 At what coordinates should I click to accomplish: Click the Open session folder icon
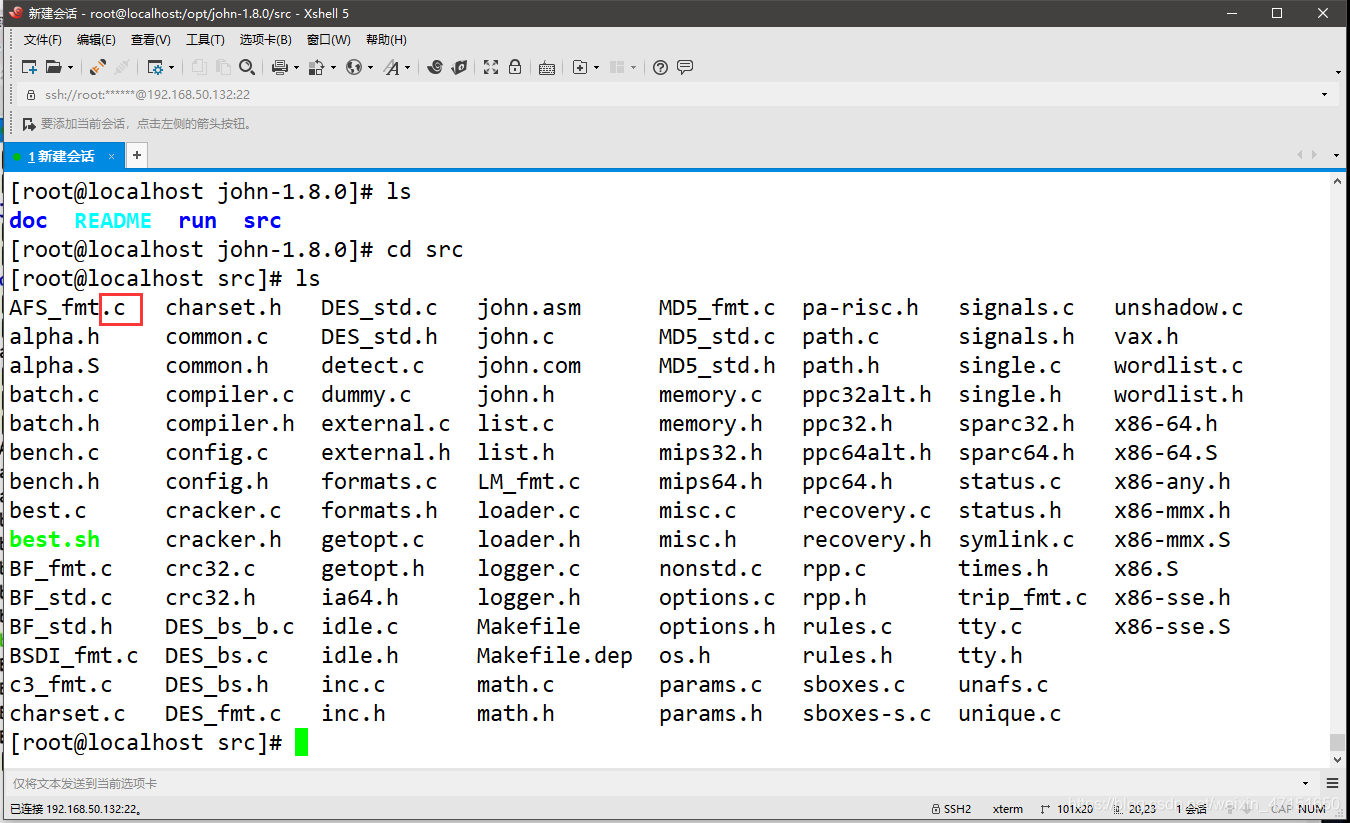tap(54, 67)
